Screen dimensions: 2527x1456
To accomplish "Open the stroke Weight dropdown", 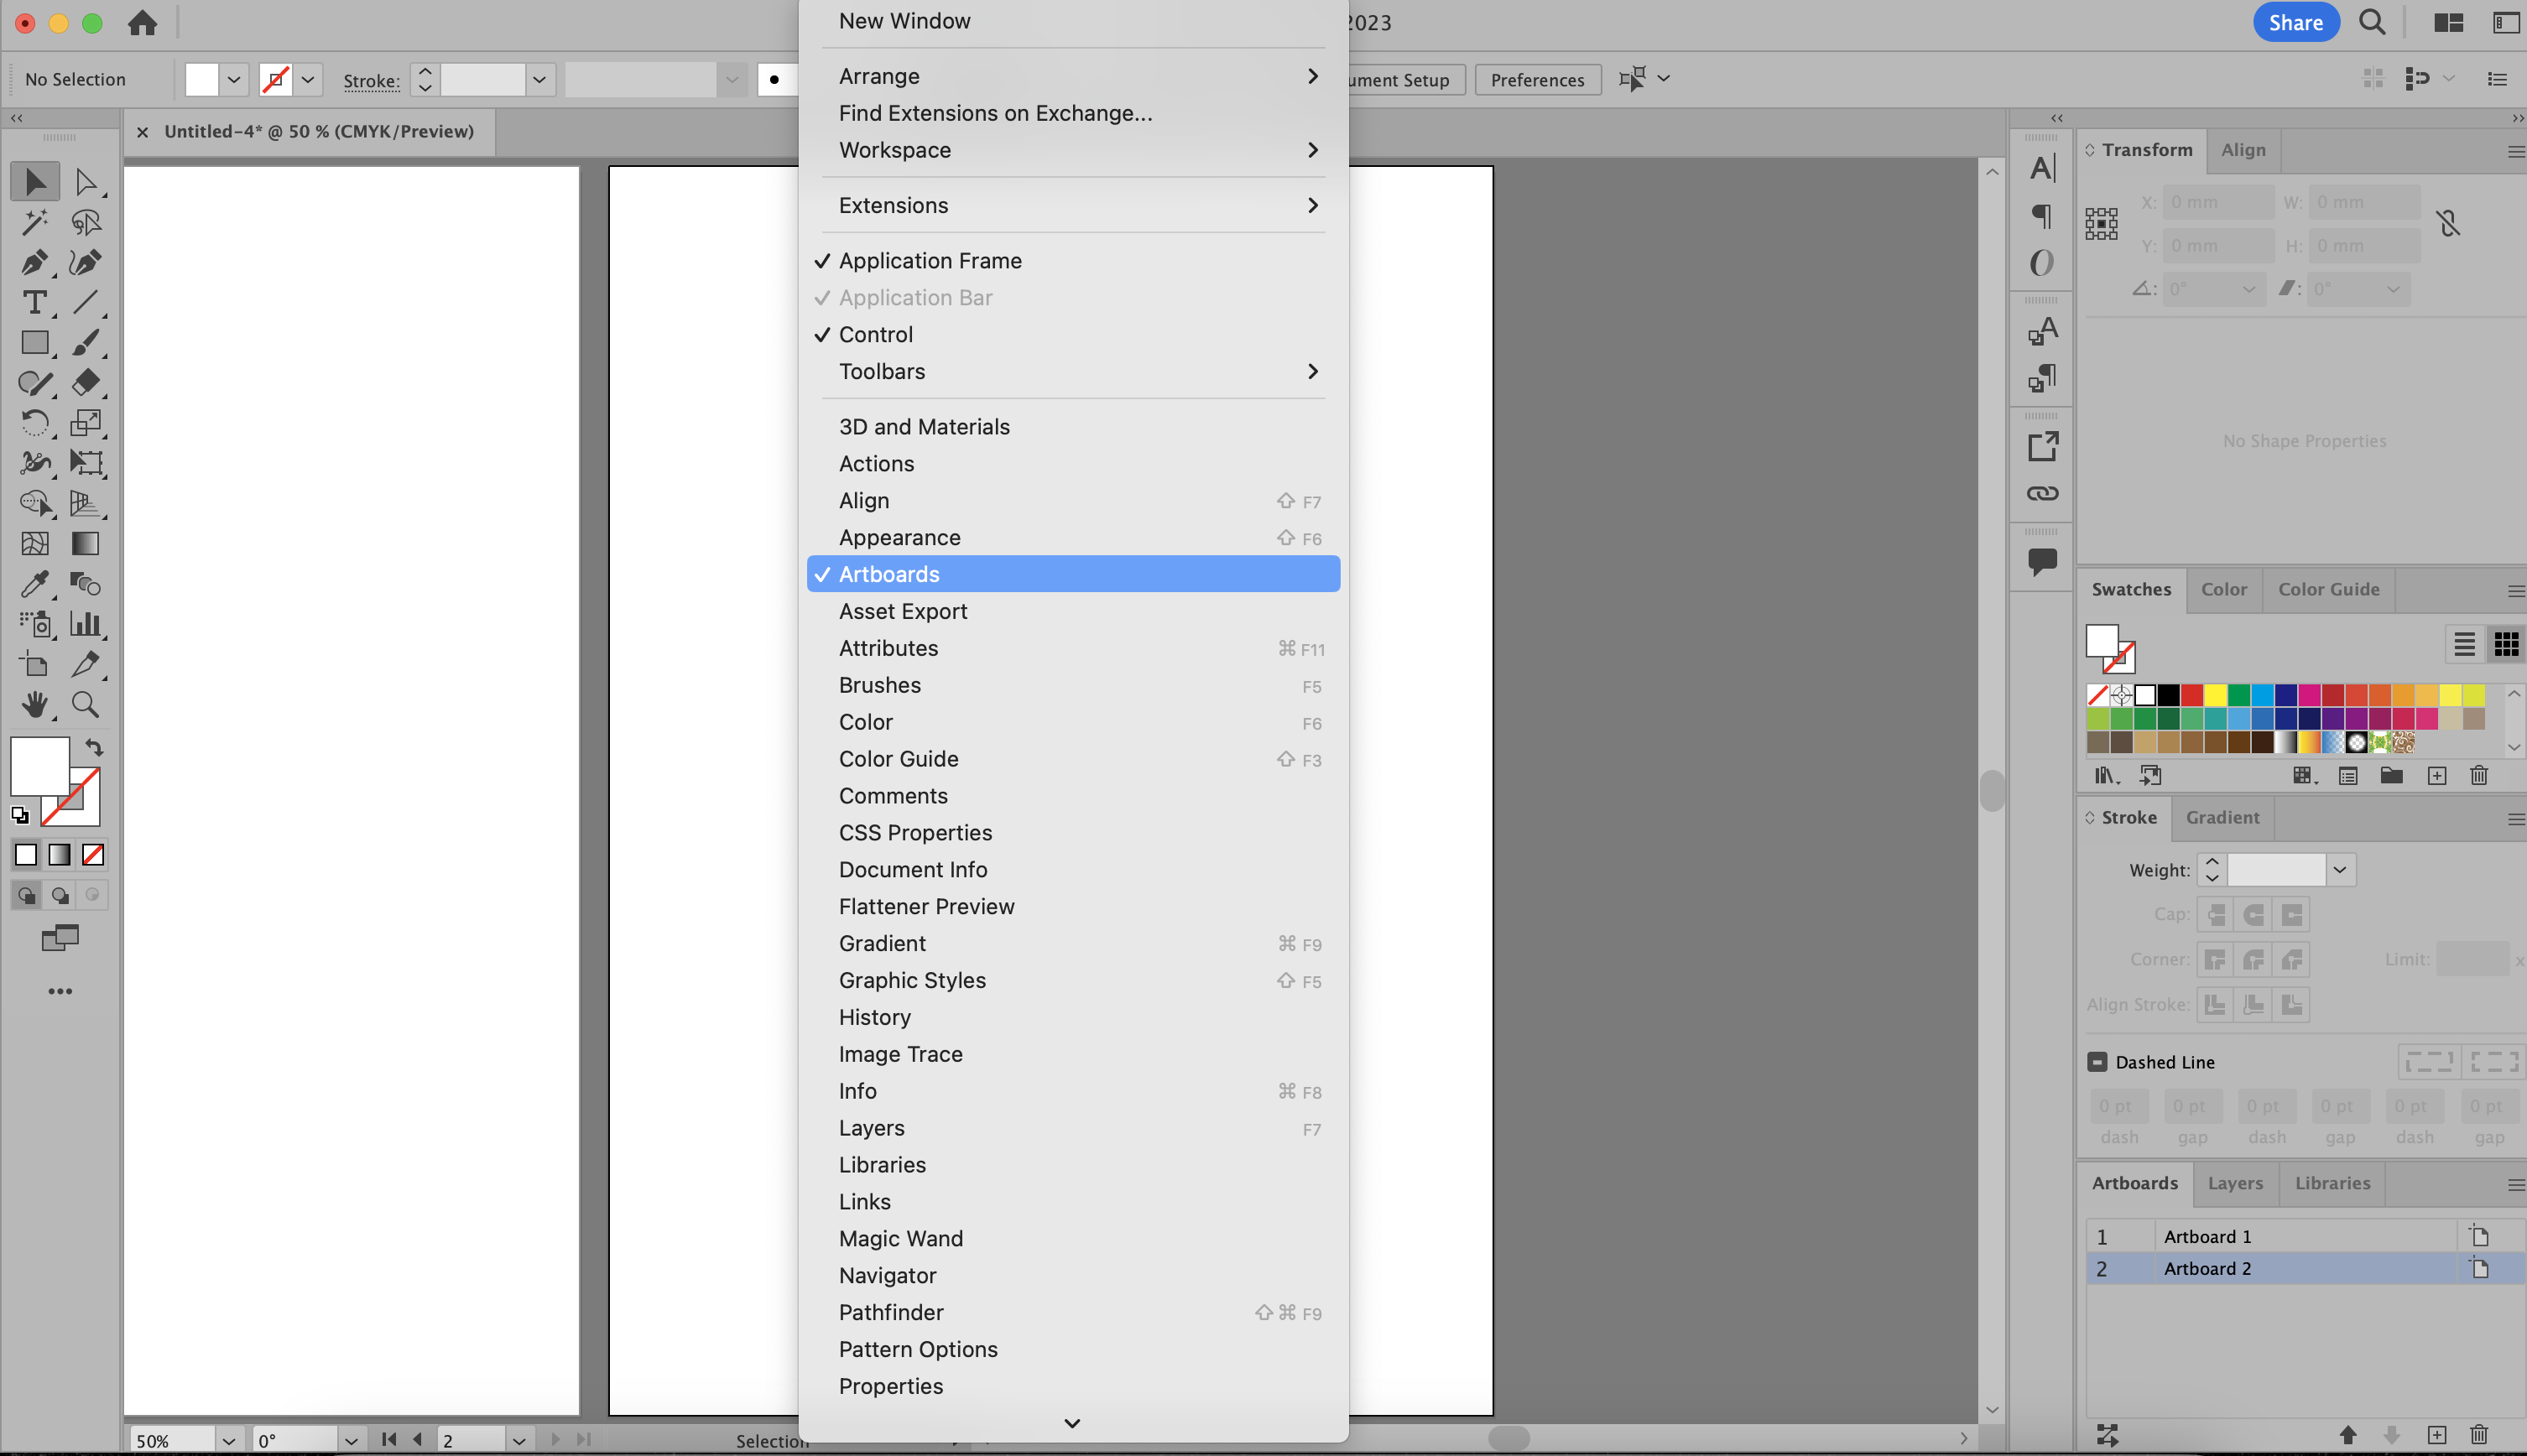I will 2339,870.
